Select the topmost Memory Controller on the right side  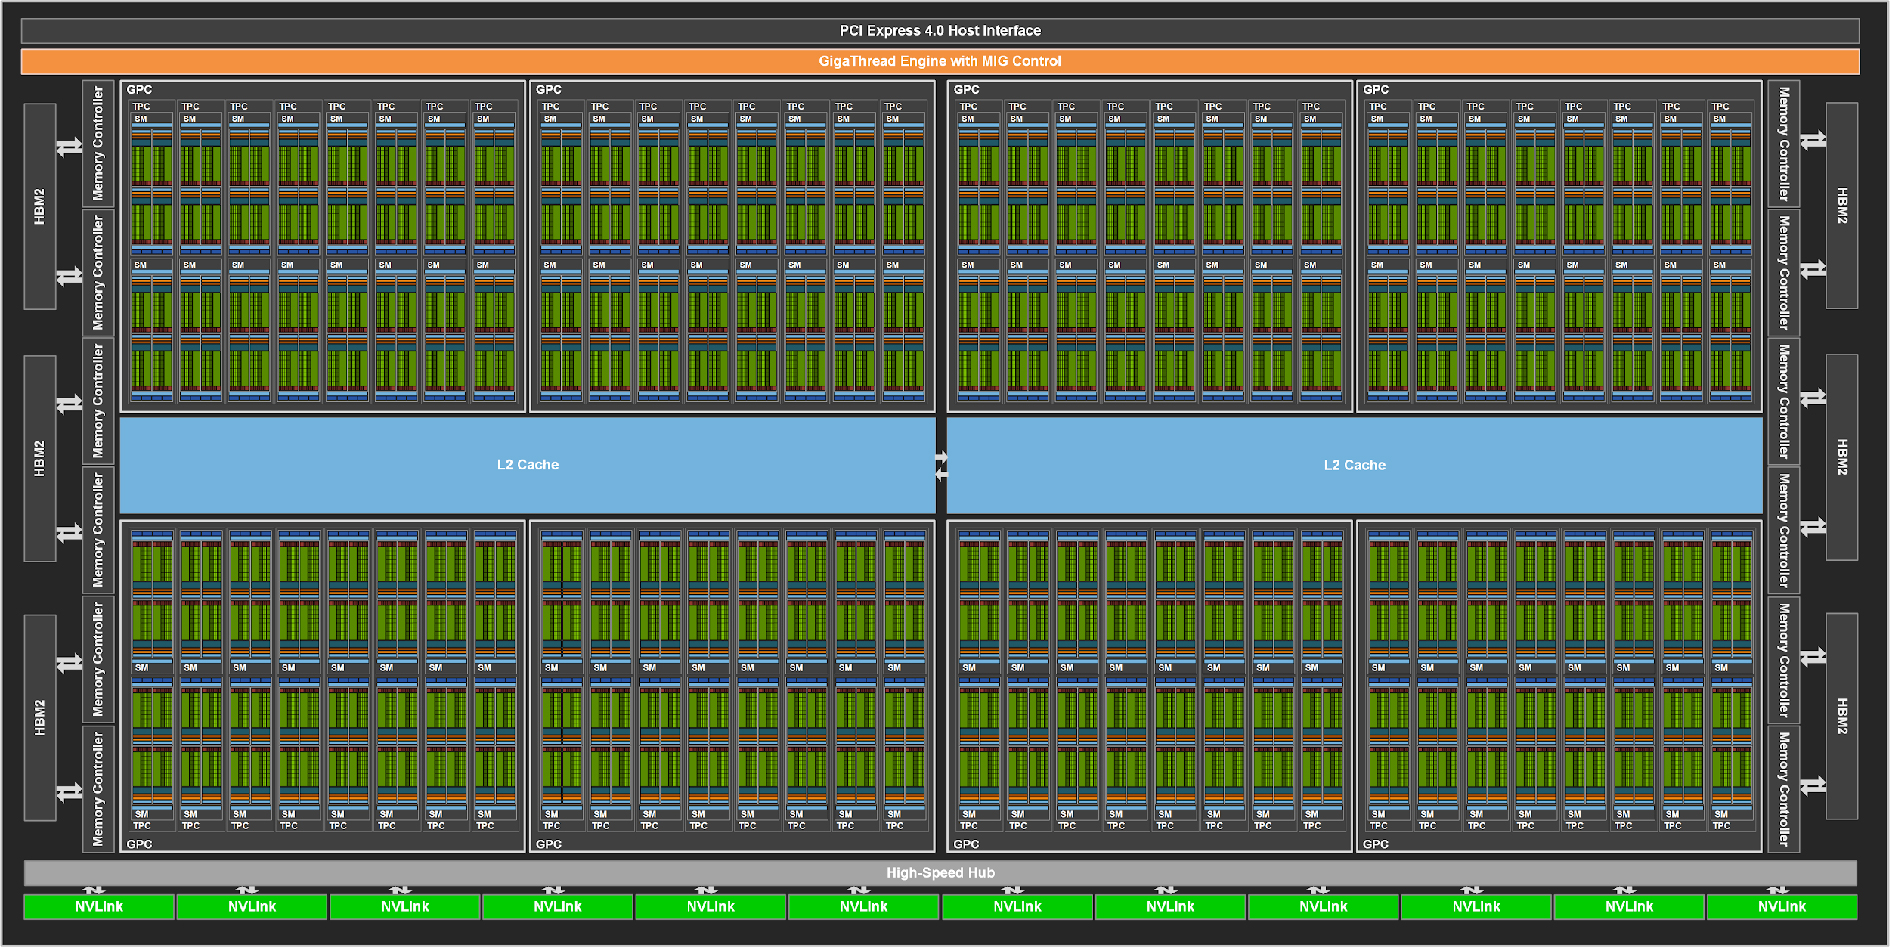tap(1784, 143)
